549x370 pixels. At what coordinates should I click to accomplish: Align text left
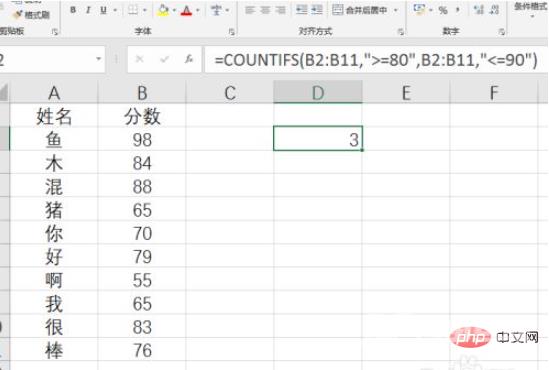249,10
